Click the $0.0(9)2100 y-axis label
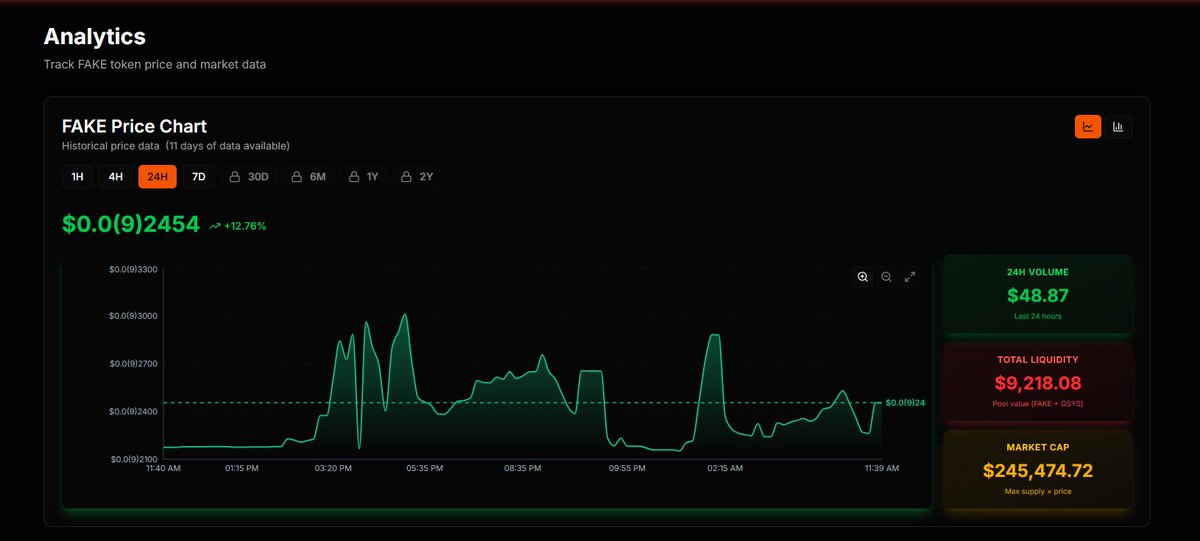Screen dimensions: 1200x541 click(134, 459)
